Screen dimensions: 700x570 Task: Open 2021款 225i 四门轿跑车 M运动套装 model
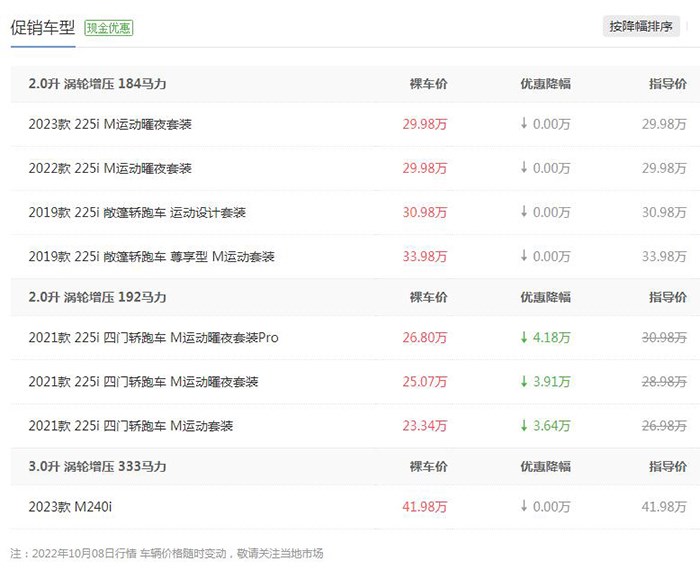[131, 426]
